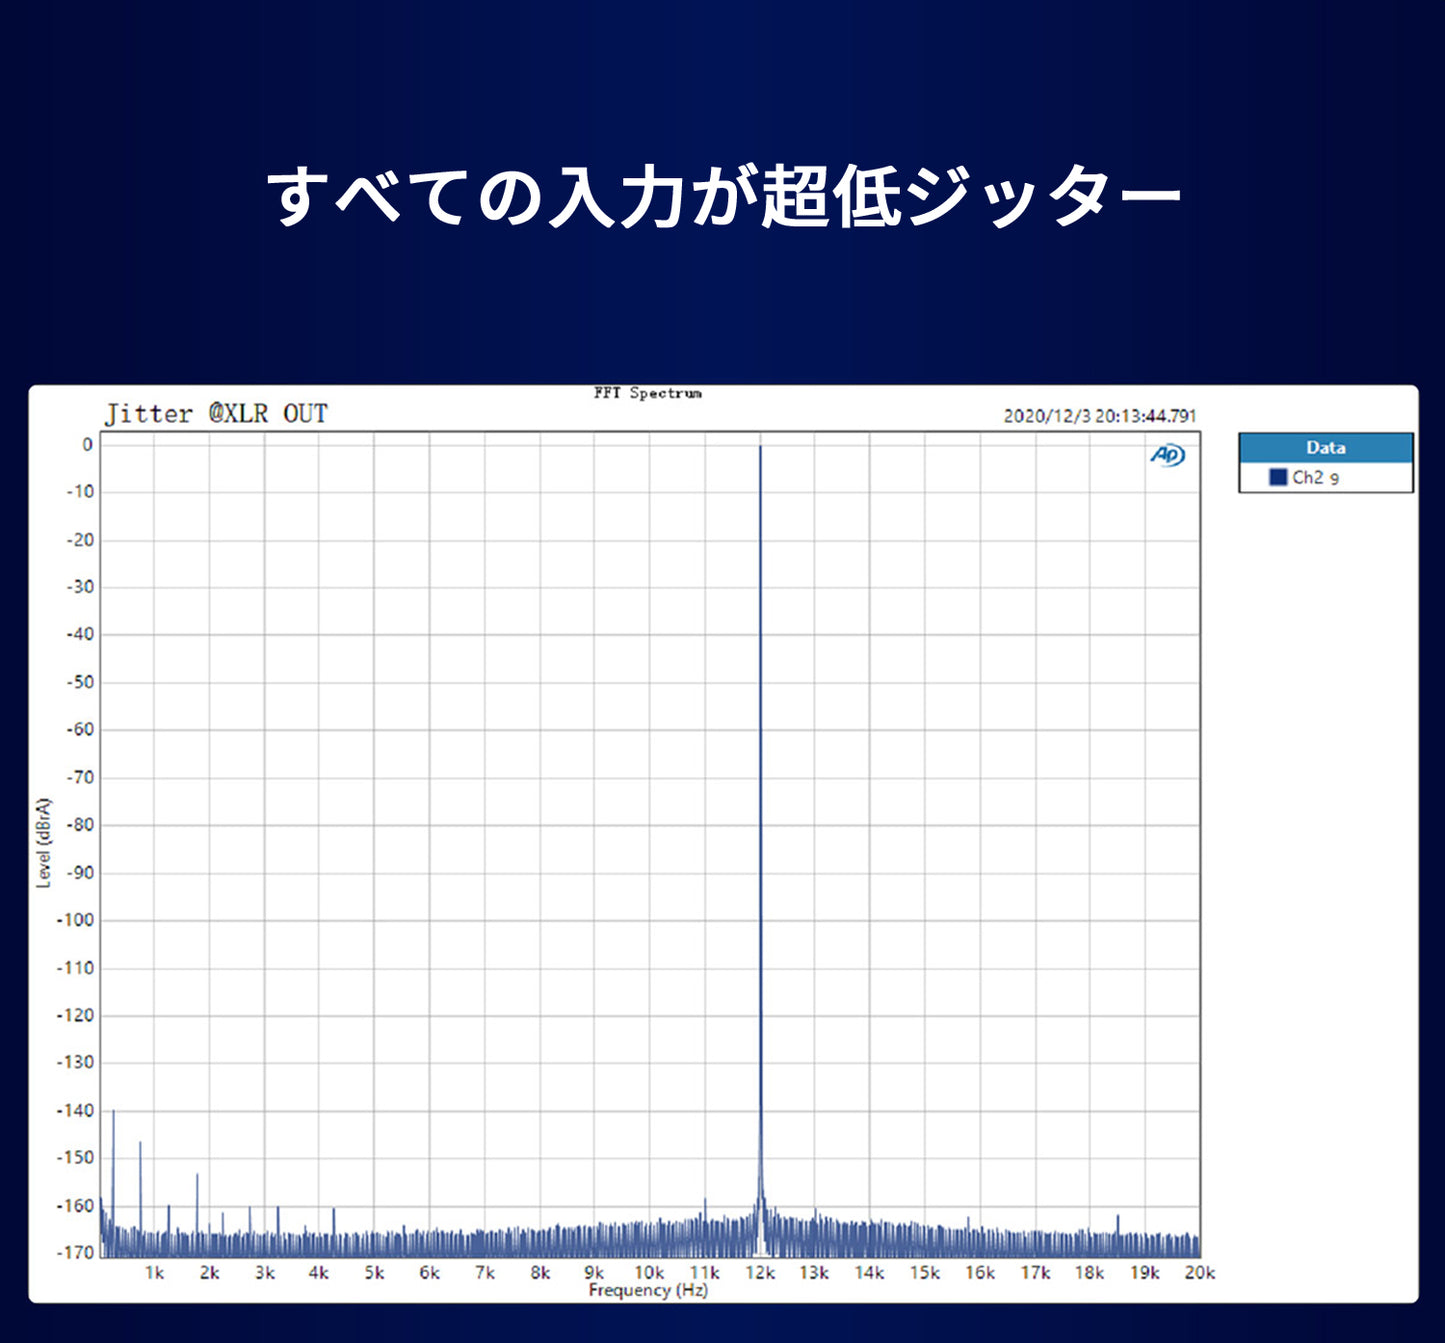Screen dimensions: 1445x1343
Task: Click the Ch2 blue color swatch in legend
Action: (1277, 477)
